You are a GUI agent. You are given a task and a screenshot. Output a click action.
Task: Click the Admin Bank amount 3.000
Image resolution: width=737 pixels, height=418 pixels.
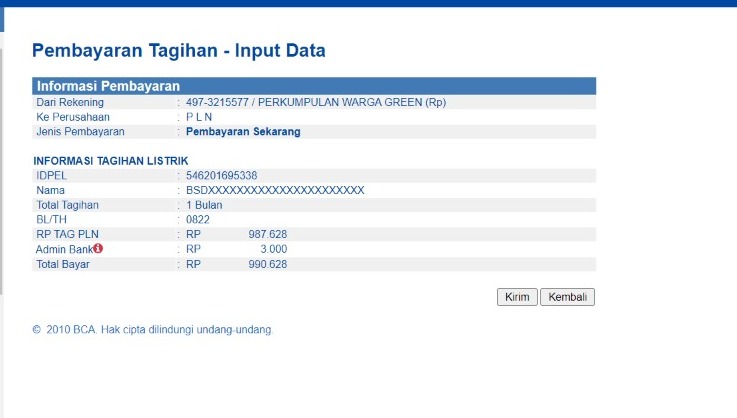point(273,249)
